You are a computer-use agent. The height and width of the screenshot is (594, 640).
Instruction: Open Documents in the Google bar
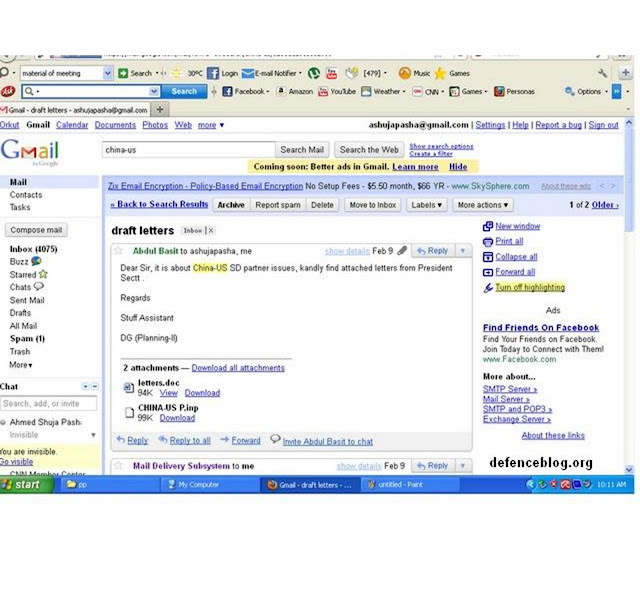point(115,125)
